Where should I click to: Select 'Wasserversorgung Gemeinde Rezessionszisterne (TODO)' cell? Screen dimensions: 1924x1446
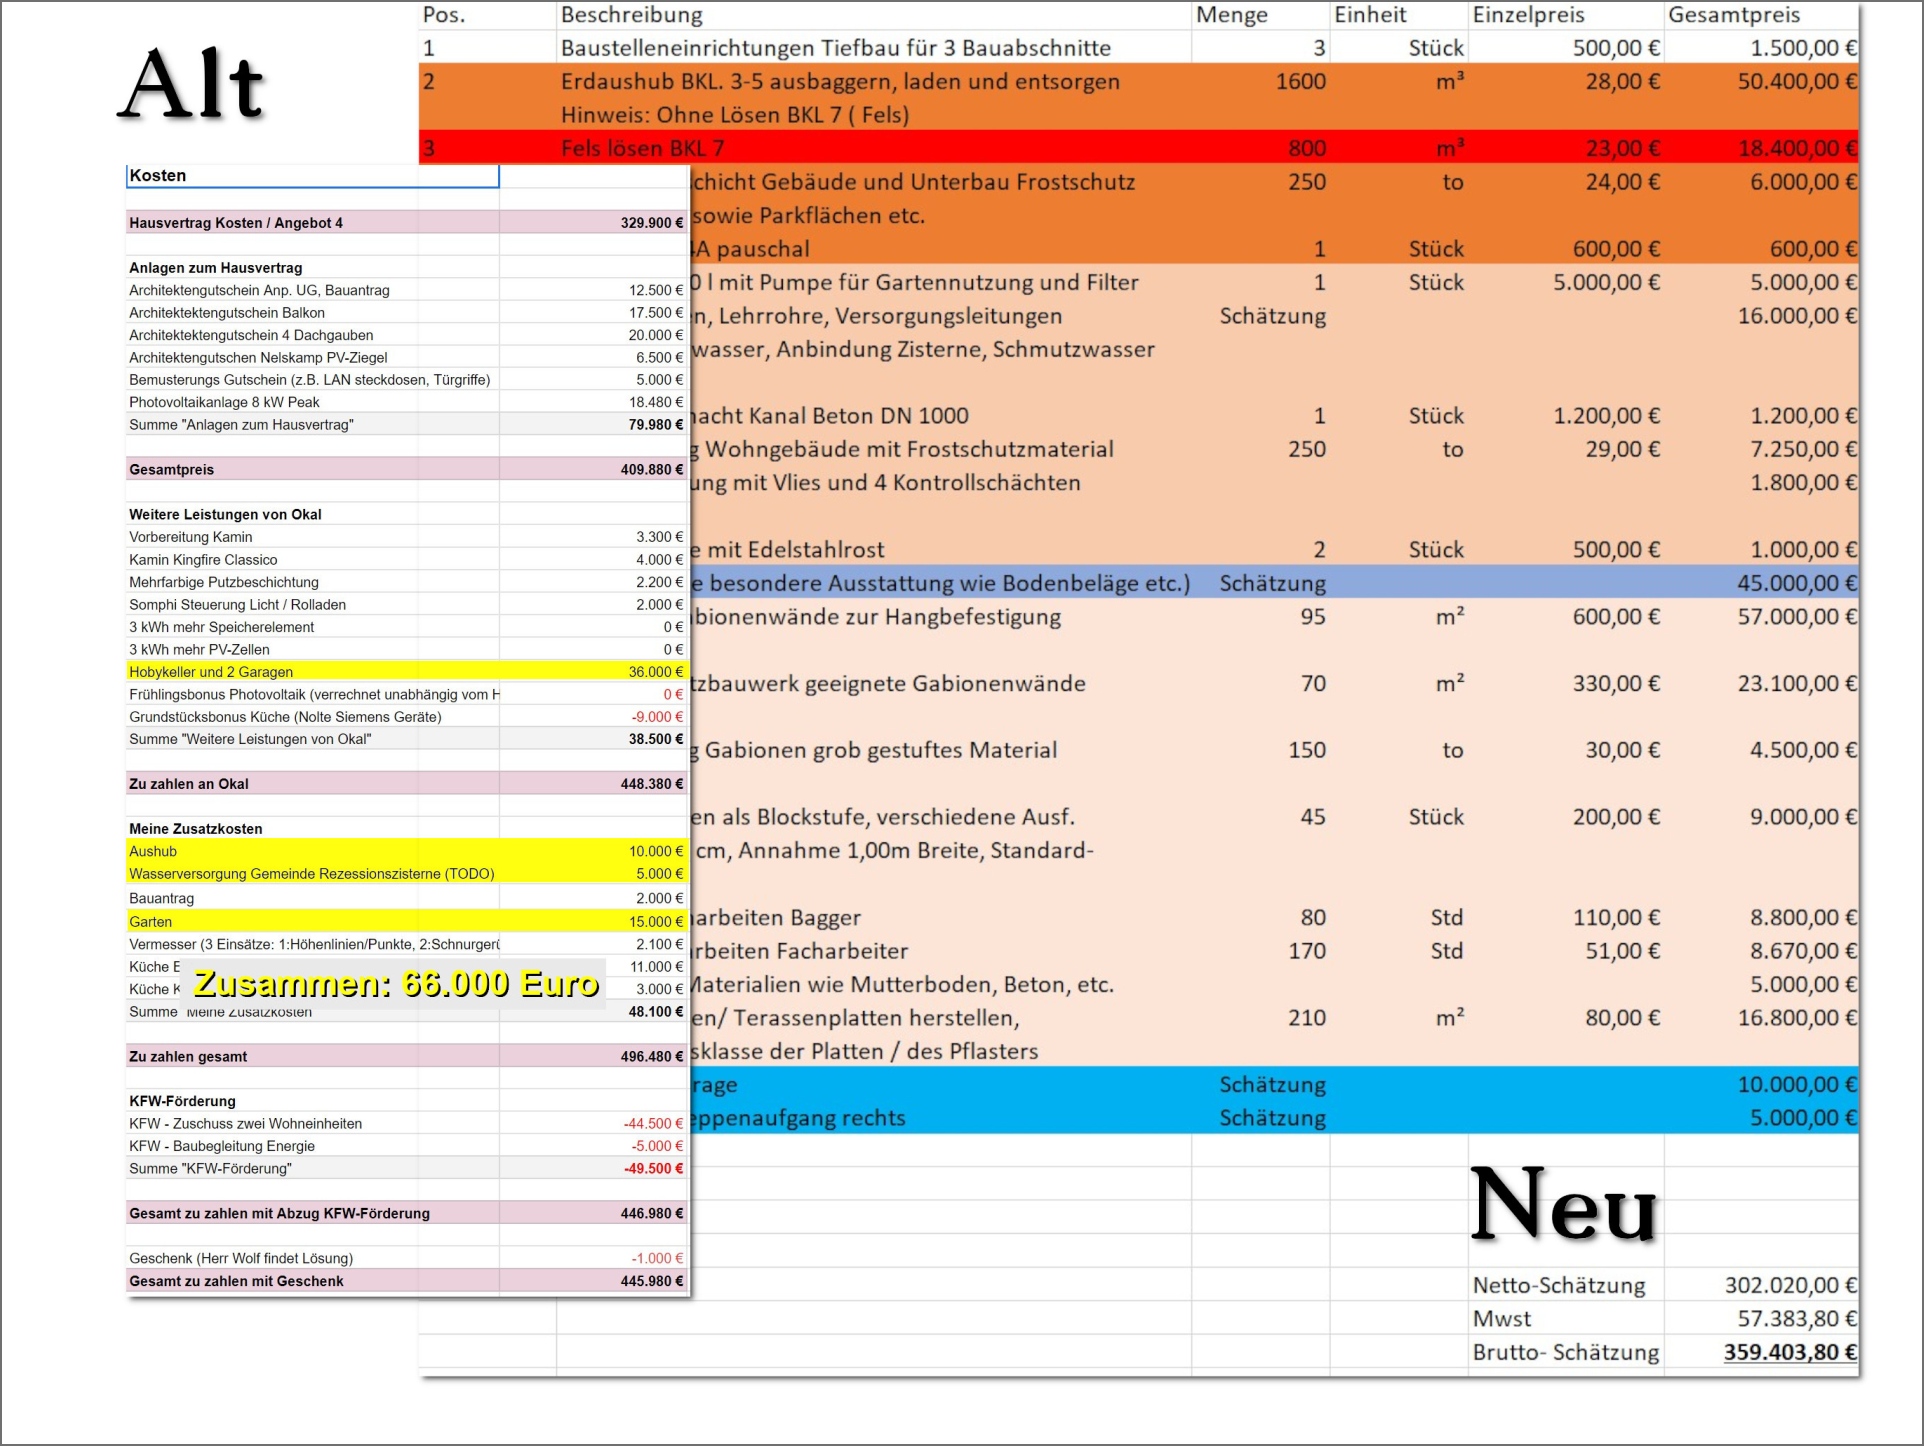312,874
